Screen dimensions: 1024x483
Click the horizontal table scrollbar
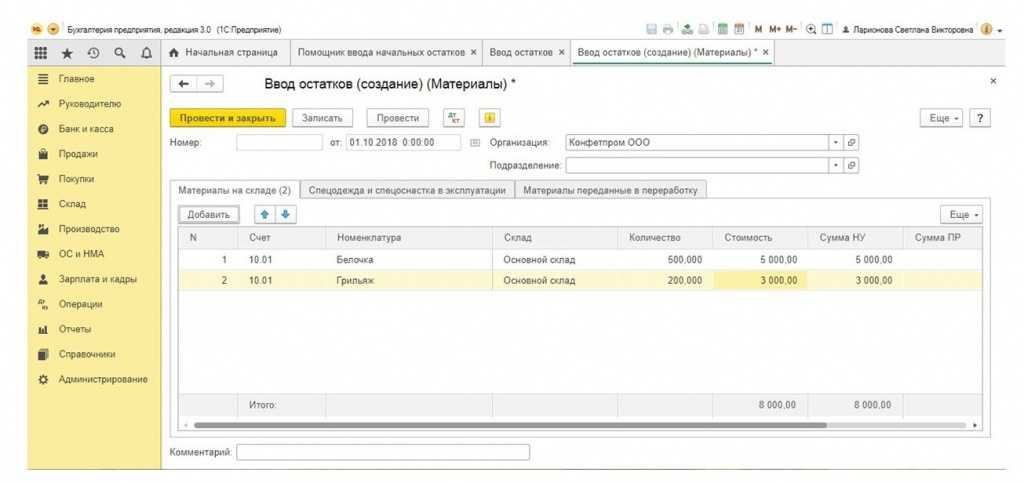click(x=510, y=425)
